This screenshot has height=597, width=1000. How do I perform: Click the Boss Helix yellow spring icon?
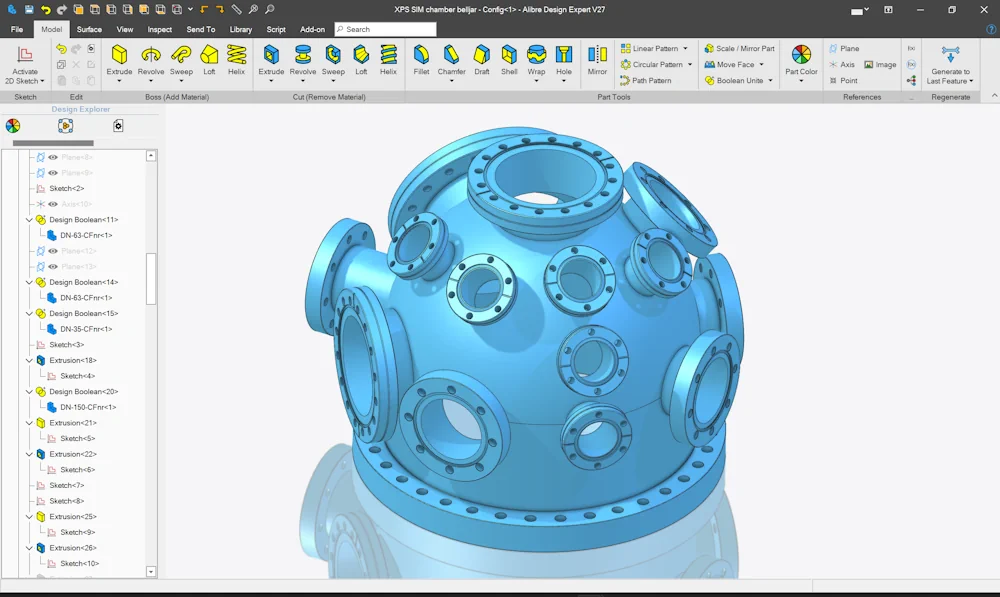237,55
